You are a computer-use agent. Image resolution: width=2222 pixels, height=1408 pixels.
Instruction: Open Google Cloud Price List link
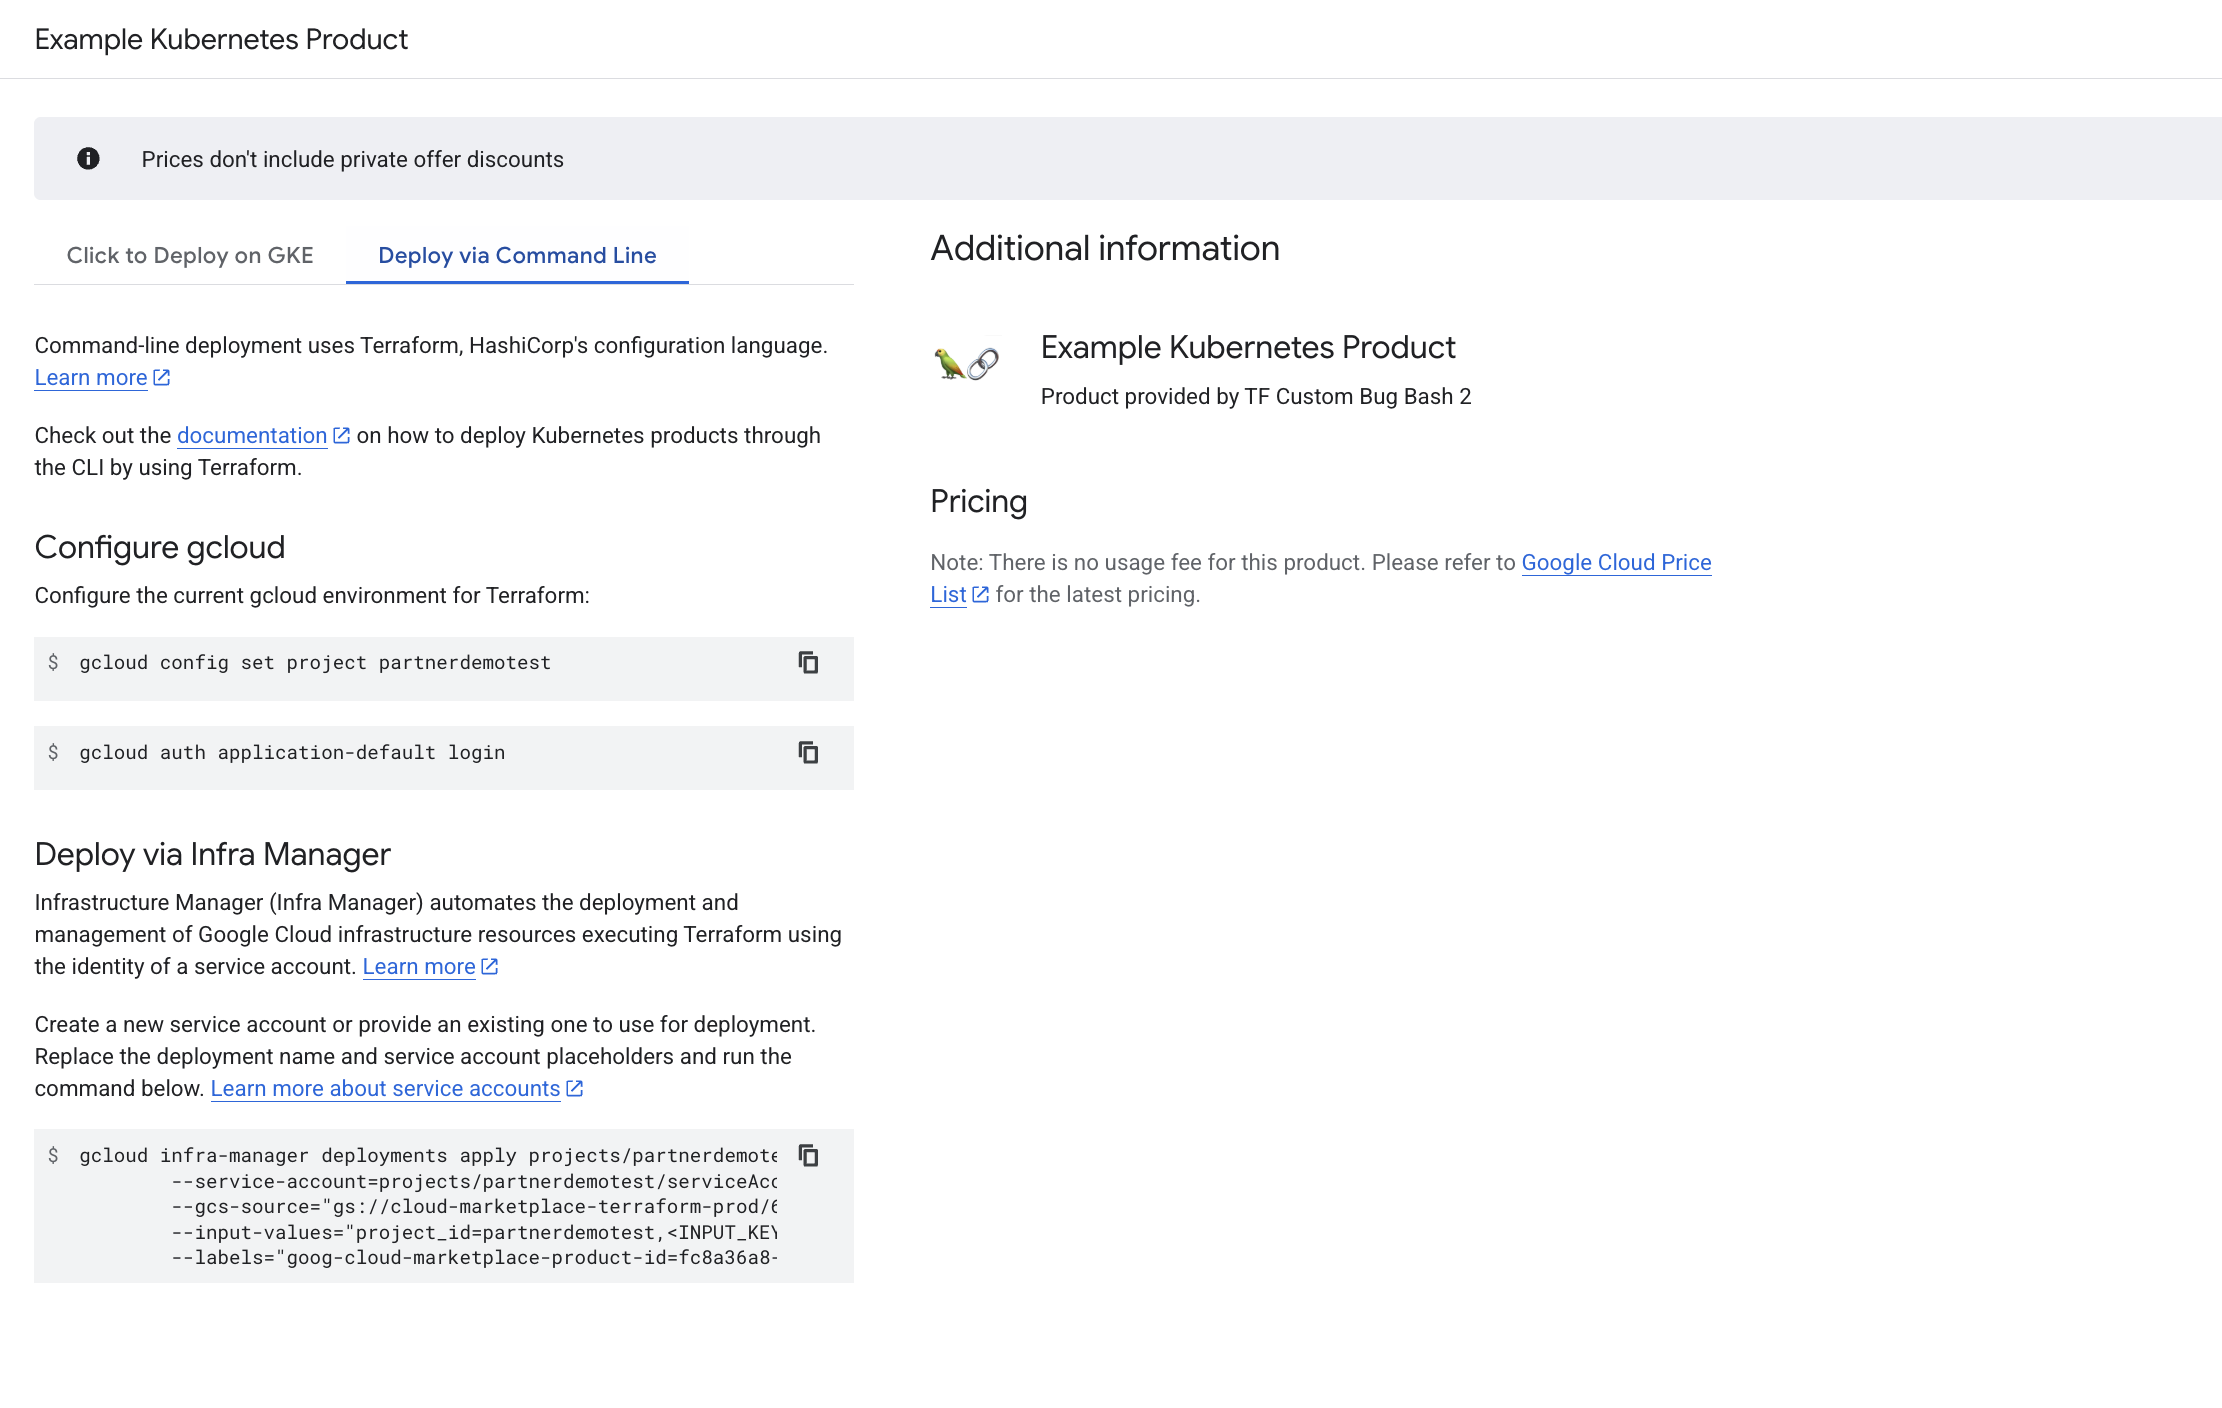click(1616, 562)
